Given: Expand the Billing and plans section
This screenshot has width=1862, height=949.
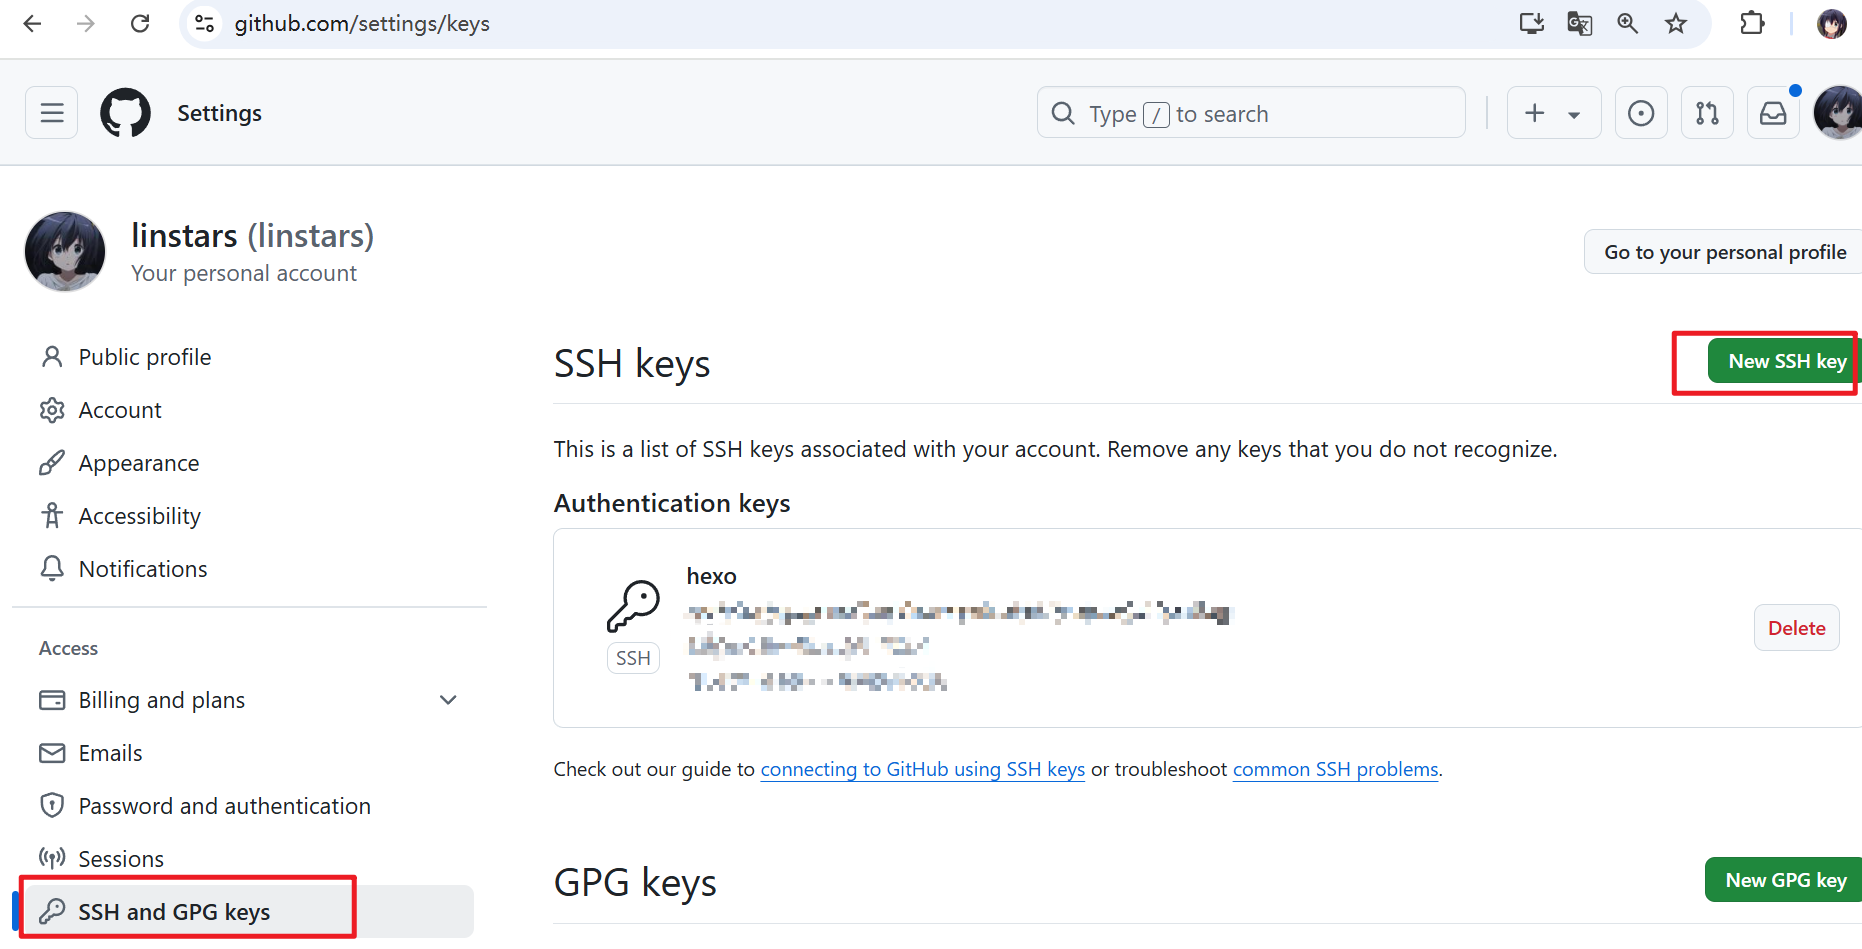Looking at the screenshot, I should pyautogui.click(x=448, y=700).
